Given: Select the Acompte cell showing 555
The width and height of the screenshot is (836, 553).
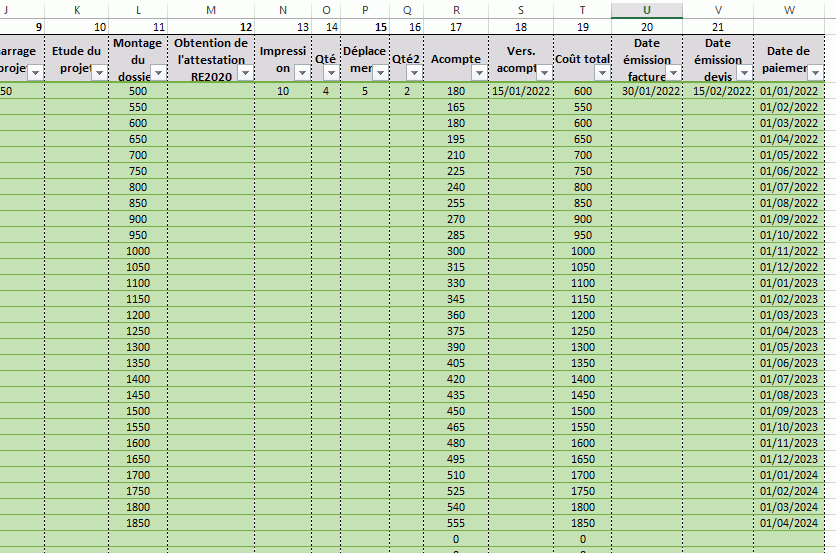Looking at the screenshot, I should [456, 523].
